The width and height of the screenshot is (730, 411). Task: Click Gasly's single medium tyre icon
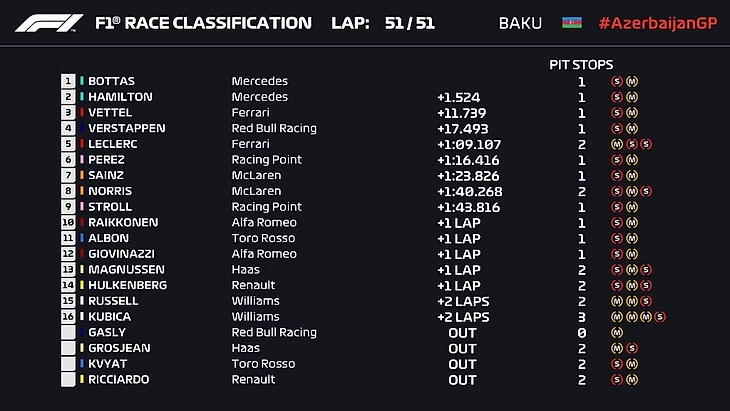[617, 332]
